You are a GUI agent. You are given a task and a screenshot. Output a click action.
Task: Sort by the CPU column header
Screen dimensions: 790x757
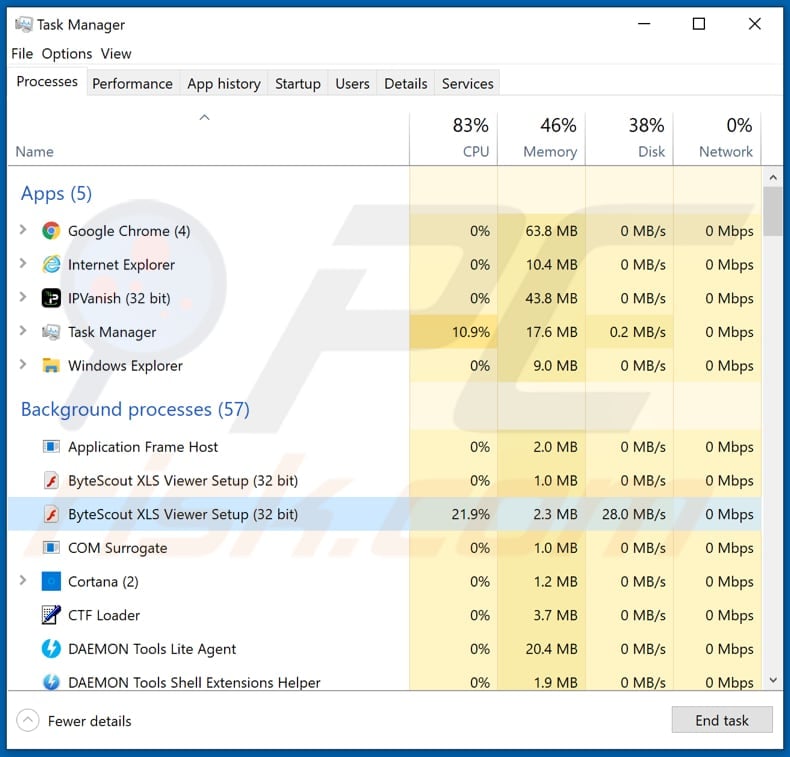pos(453,139)
